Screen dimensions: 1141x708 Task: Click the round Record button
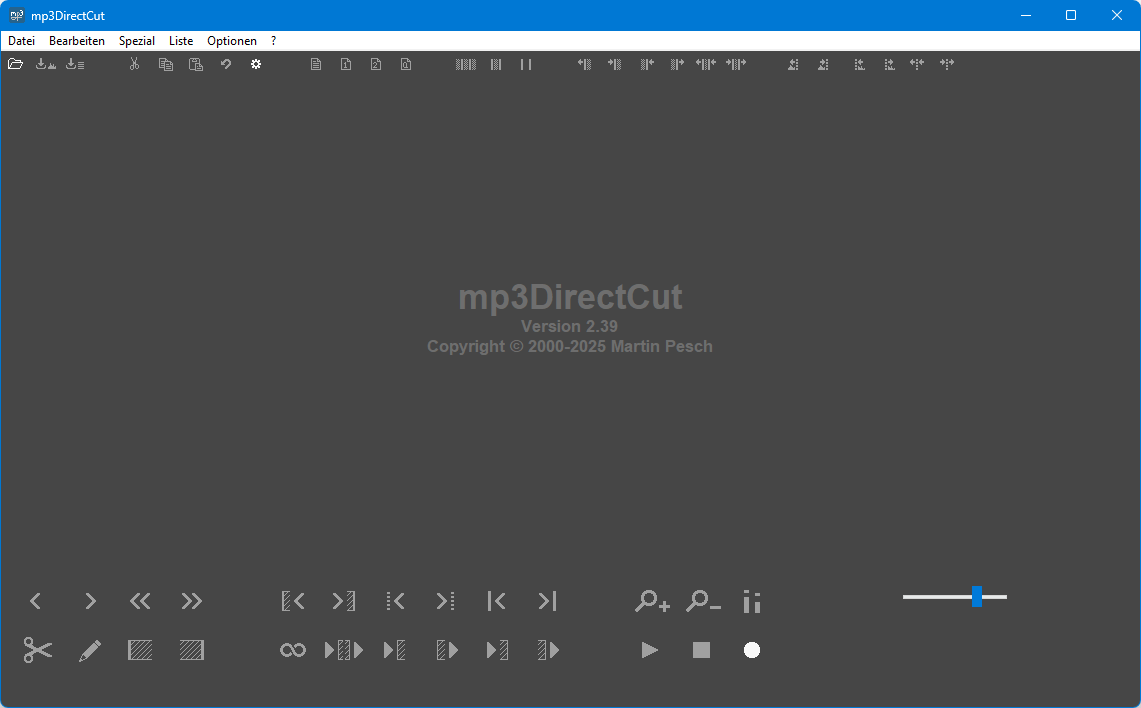pos(752,650)
